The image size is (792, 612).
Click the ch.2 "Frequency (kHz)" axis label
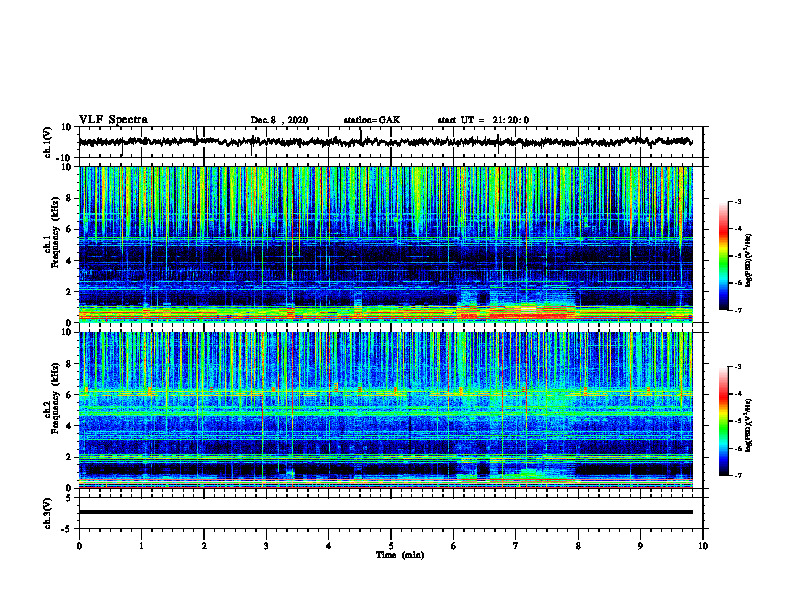[55, 398]
